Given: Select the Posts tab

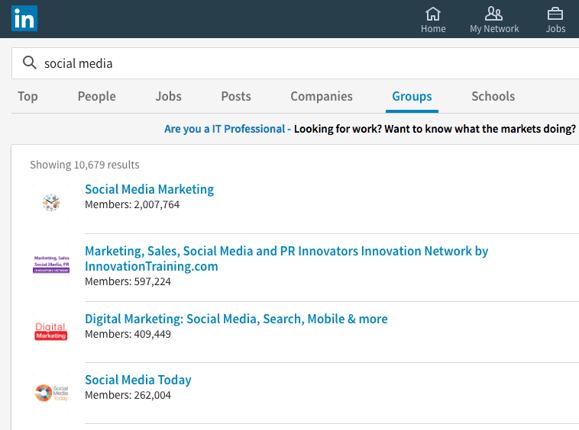Looking at the screenshot, I should point(236,96).
